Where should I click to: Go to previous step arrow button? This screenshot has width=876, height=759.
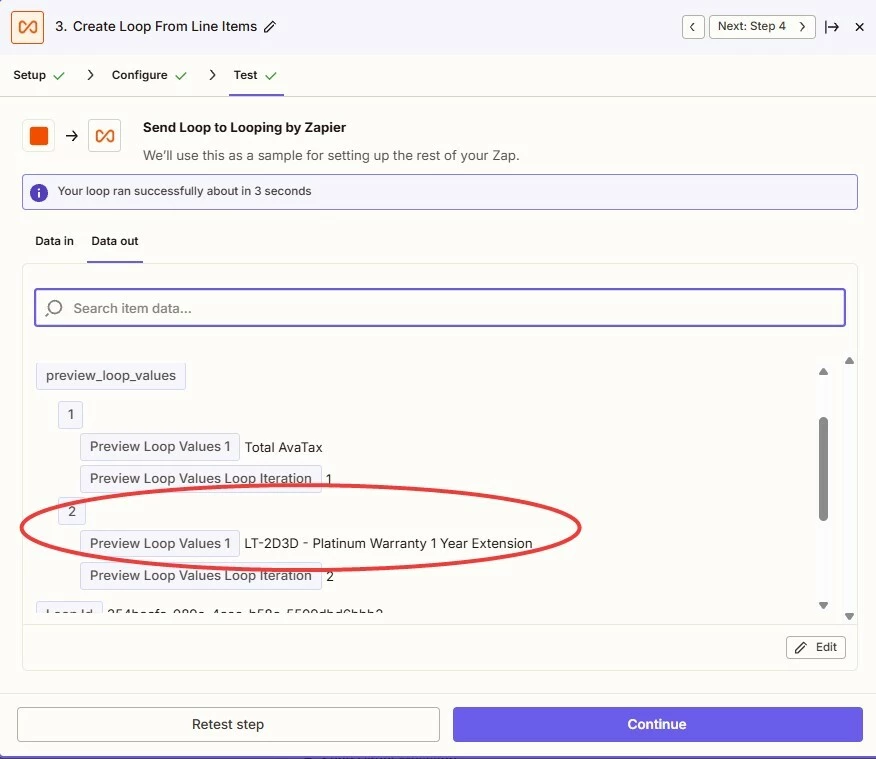pos(693,27)
